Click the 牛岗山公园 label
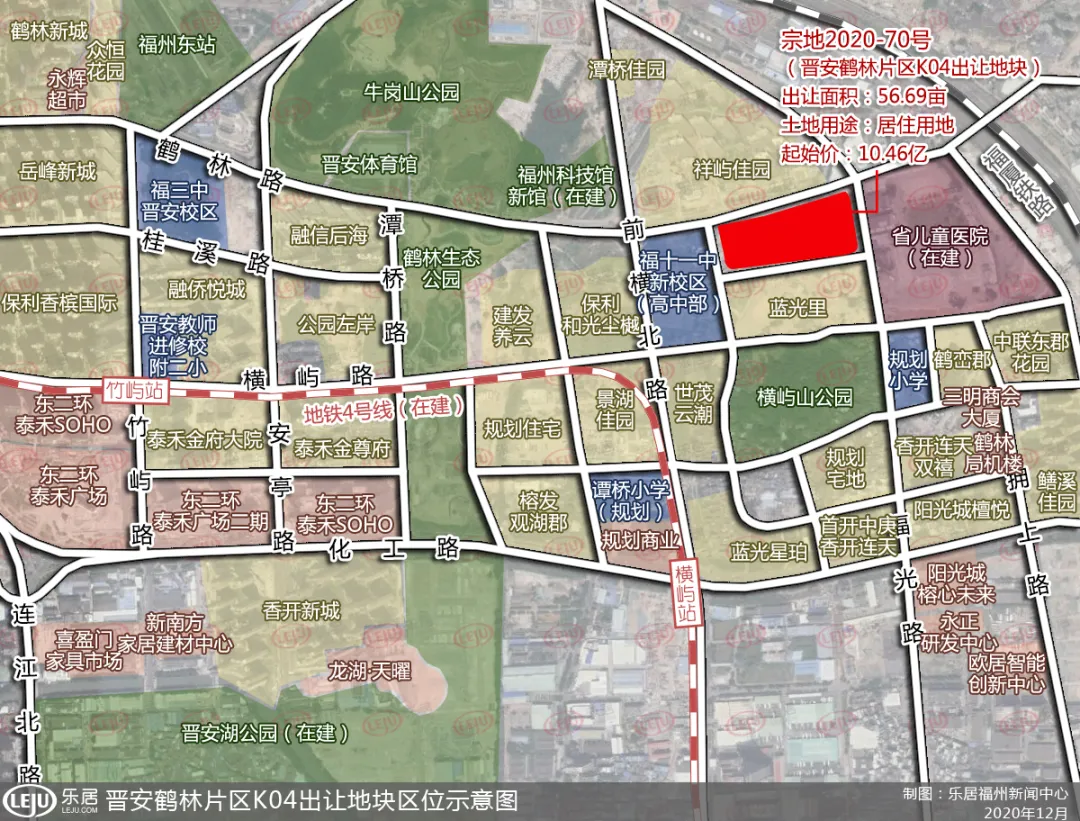Screen dimensions: 1080x821 [412, 92]
